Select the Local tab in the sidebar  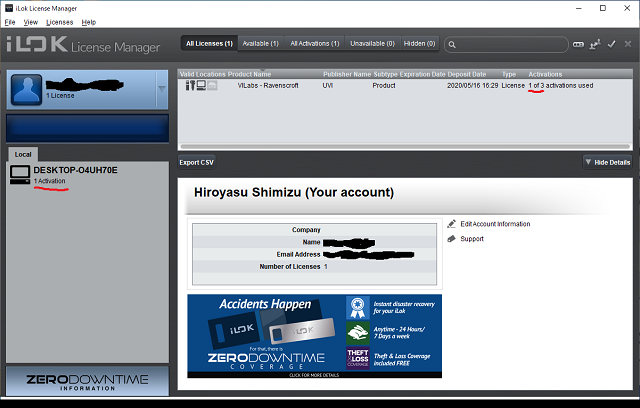coord(23,154)
